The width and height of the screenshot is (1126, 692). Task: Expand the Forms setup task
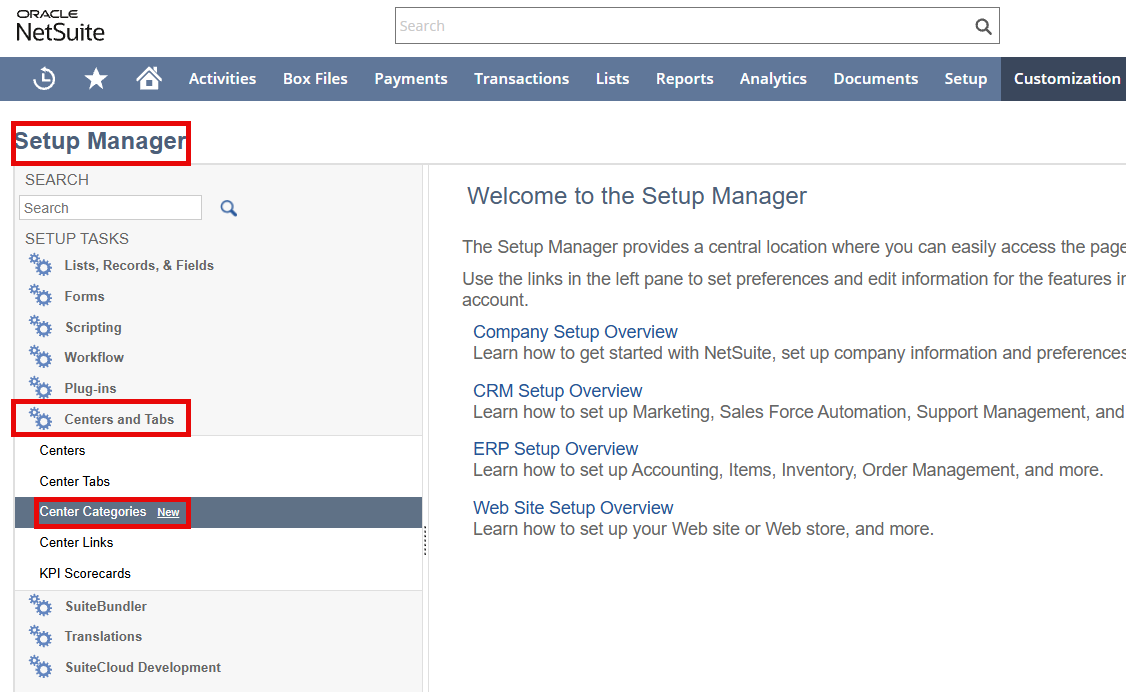click(x=84, y=296)
